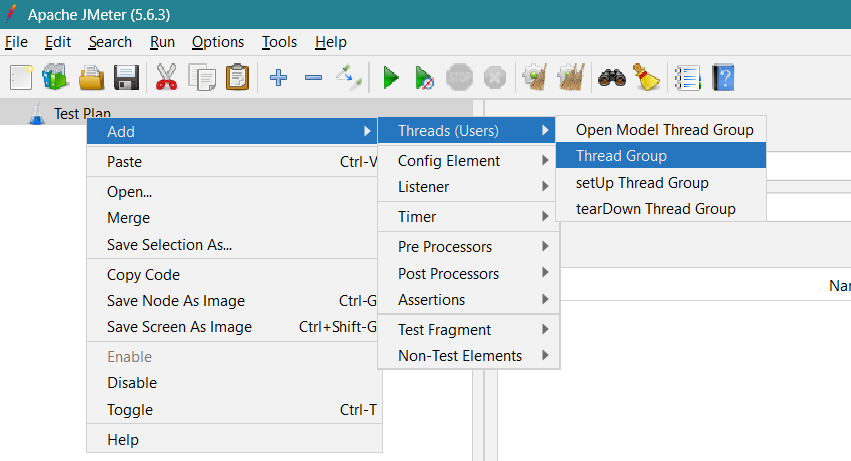This screenshot has width=851, height=461.
Task: Click the Clear All double broom icon
Action: (571, 78)
